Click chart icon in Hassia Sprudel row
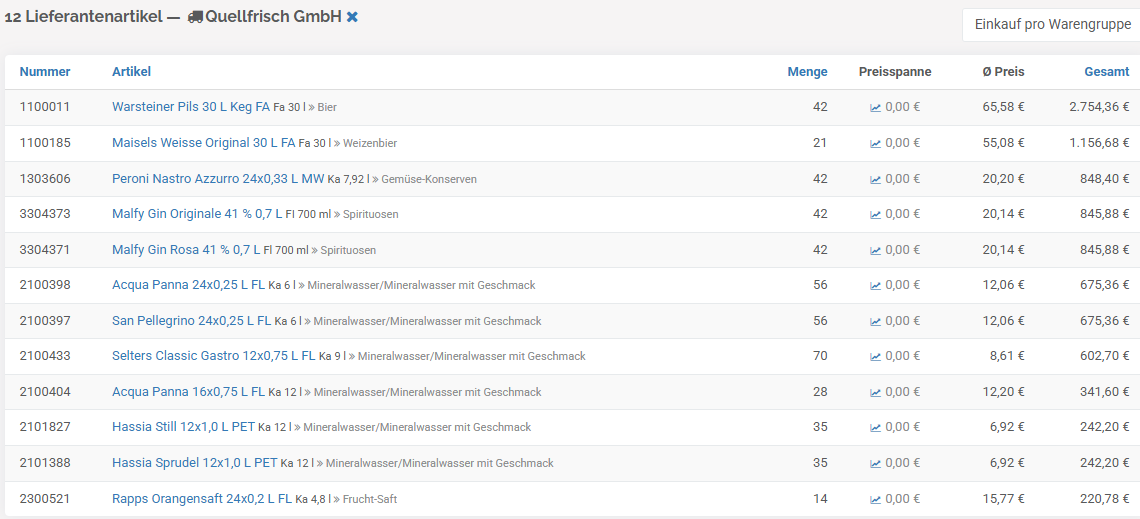The width and height of the screenshot is (1140, 519). [x=876, y=463]
